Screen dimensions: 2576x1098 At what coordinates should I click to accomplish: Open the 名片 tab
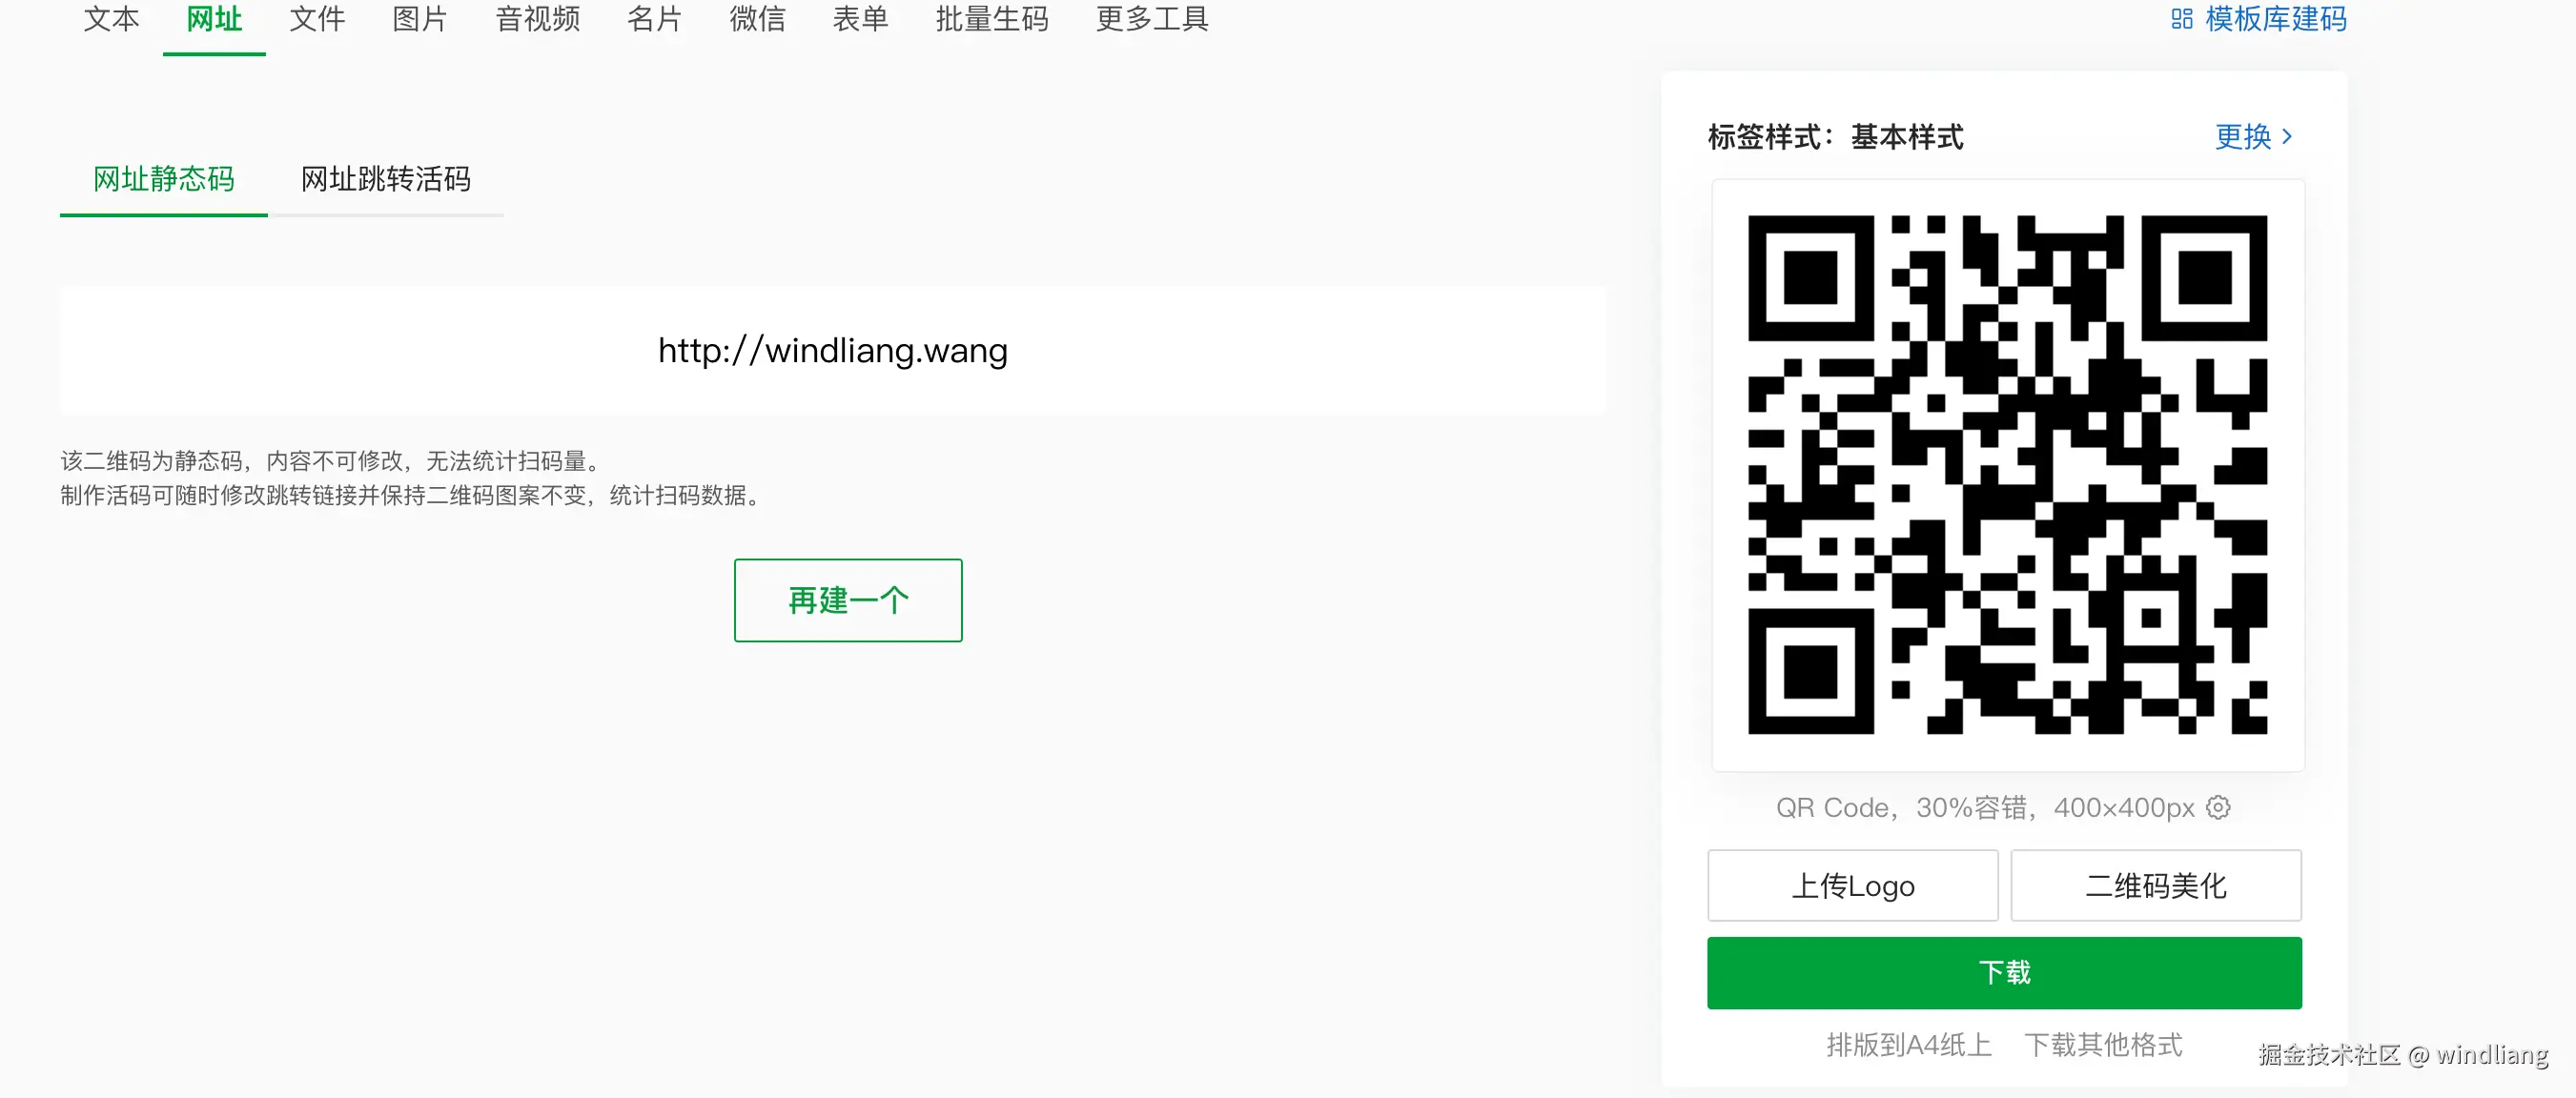[654, 19]
